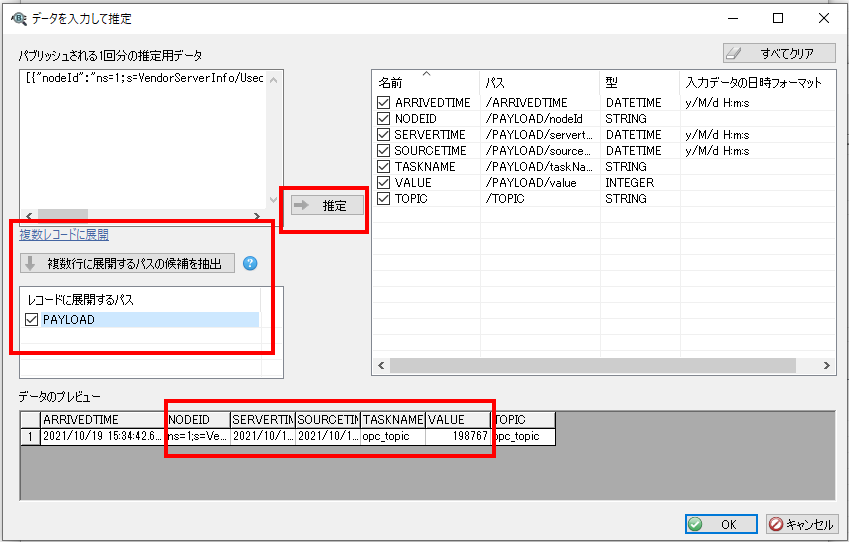Maximize the dialog window
849x542 pixels.
tap(778, 18)
